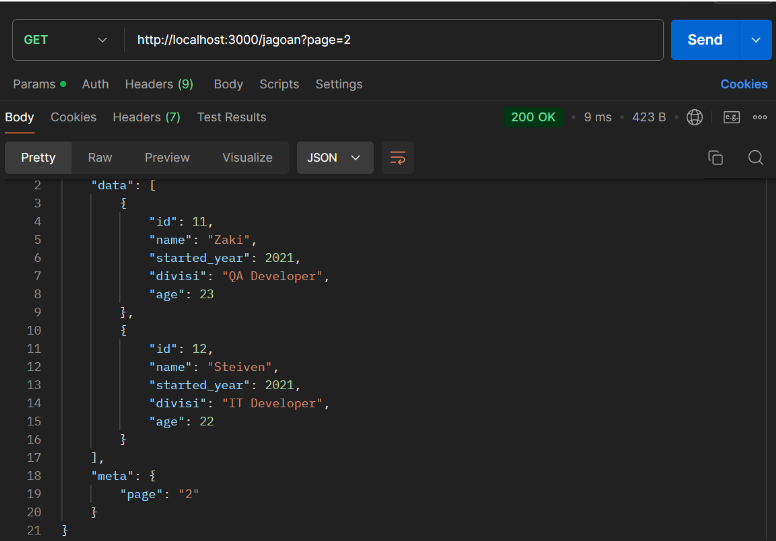The width and height of the screenshot is (776, 541).
Task: Switch to the Visualize view
Action: point(247,158)
